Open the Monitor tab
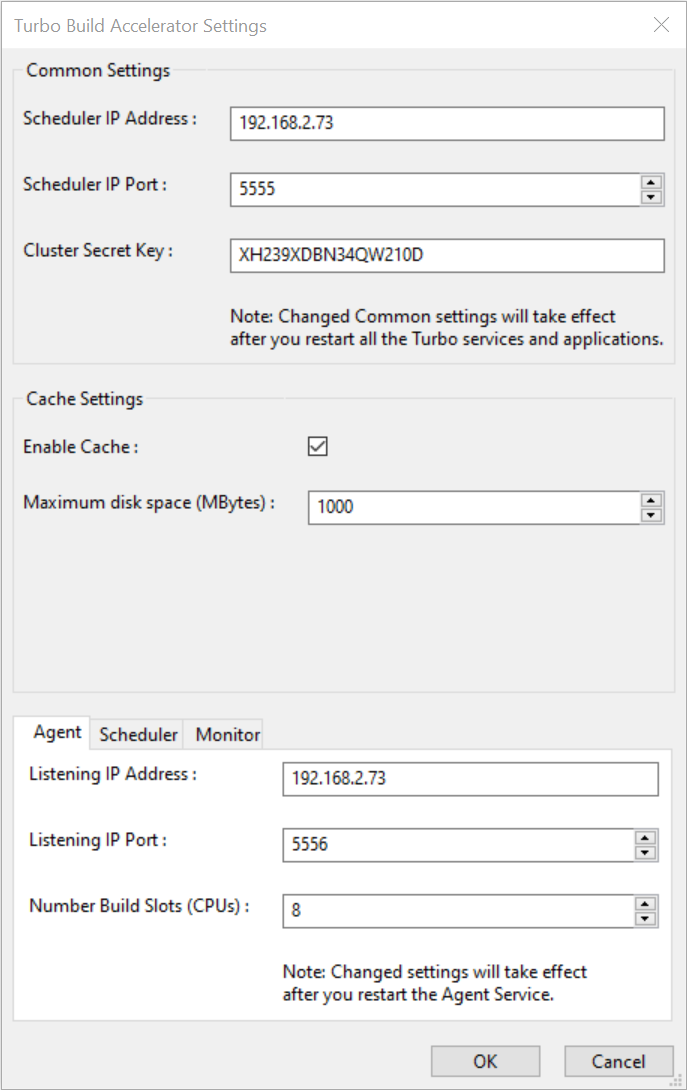 (228, 734)
